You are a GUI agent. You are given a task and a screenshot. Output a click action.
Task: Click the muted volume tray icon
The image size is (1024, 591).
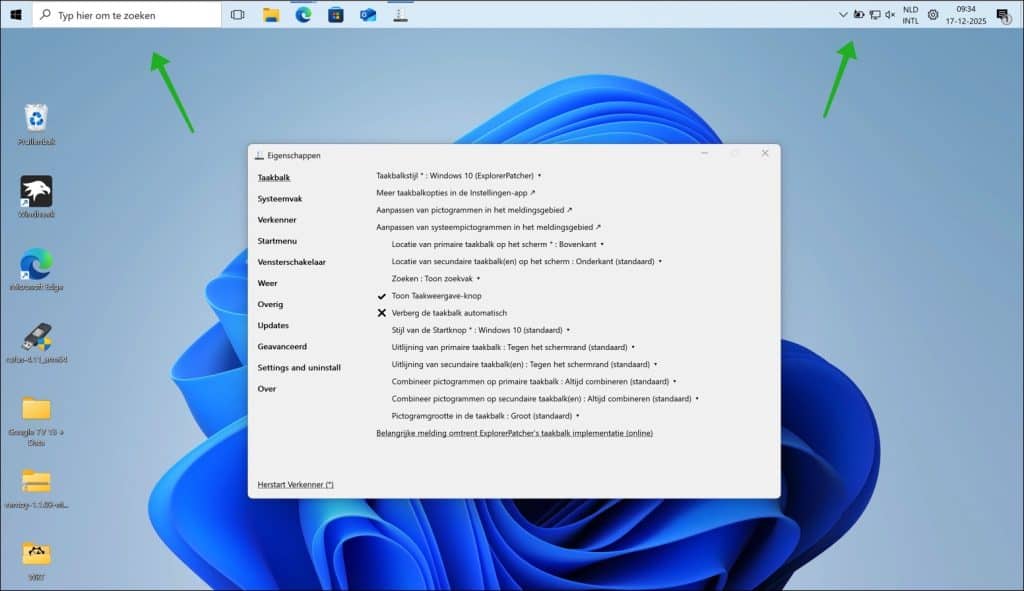890,15
